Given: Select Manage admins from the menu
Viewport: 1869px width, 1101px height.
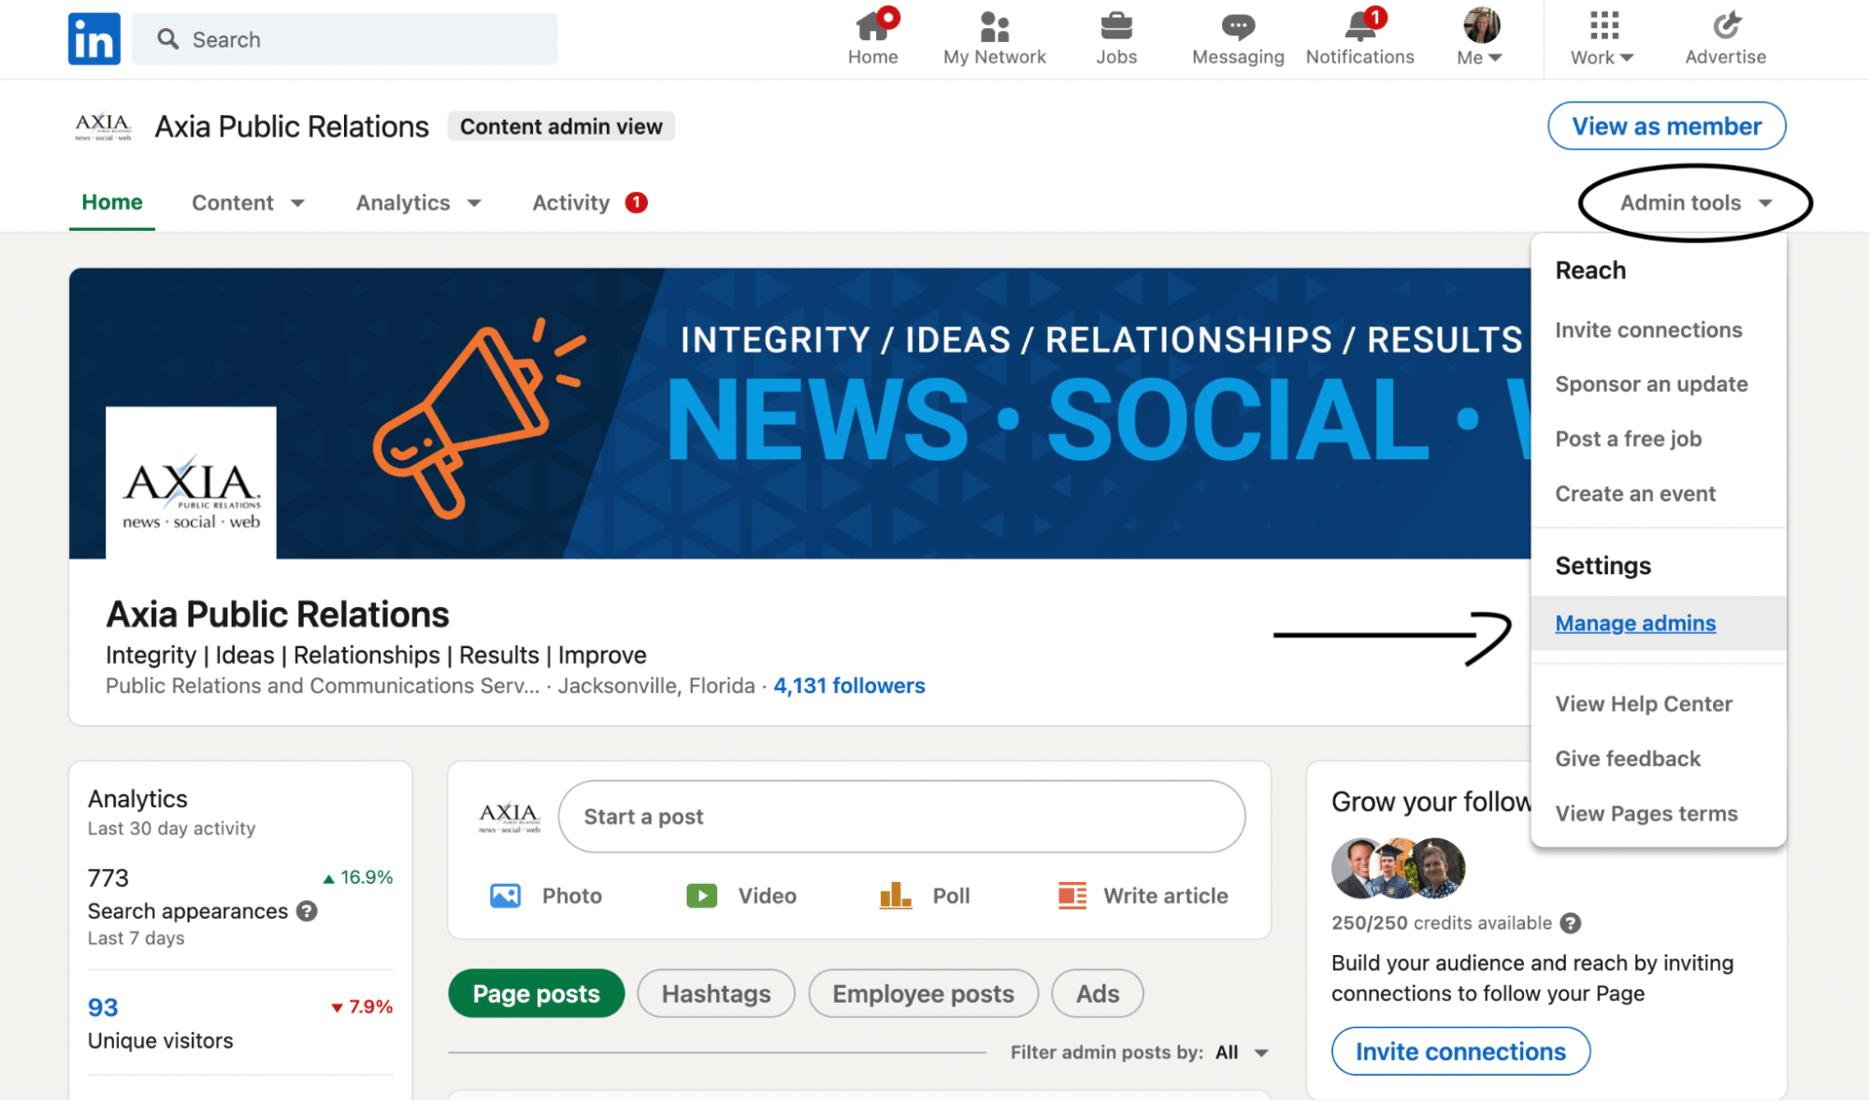Looking at the screenshot, I should pos(1635,623).
